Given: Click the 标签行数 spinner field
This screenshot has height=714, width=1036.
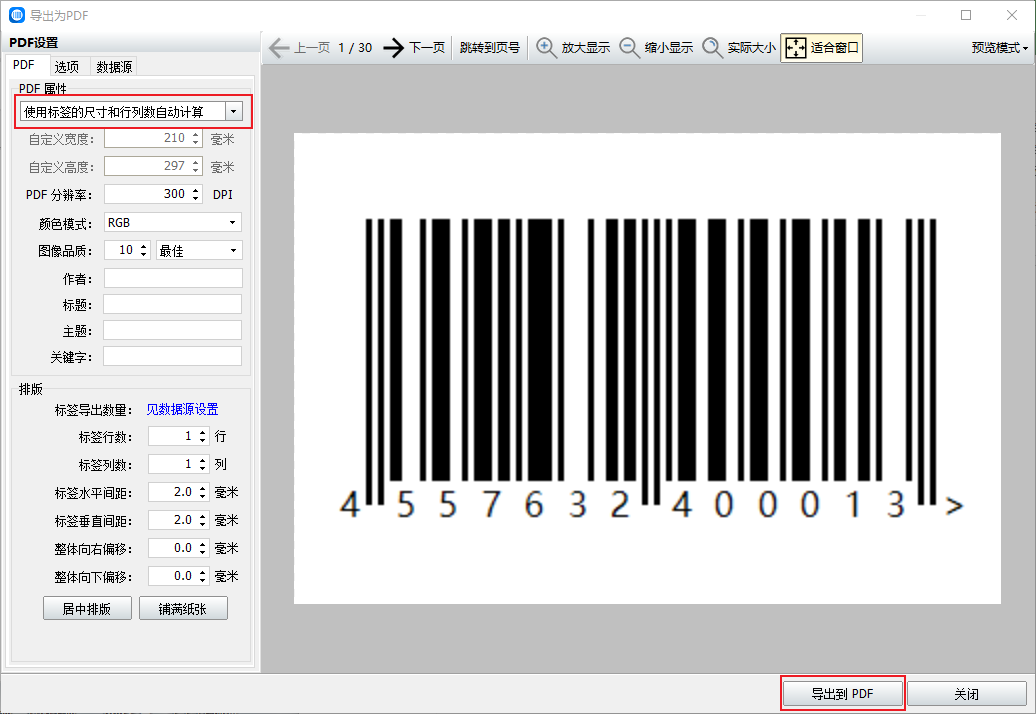Looking at the screenshot, I should click(x=178, y=436).
